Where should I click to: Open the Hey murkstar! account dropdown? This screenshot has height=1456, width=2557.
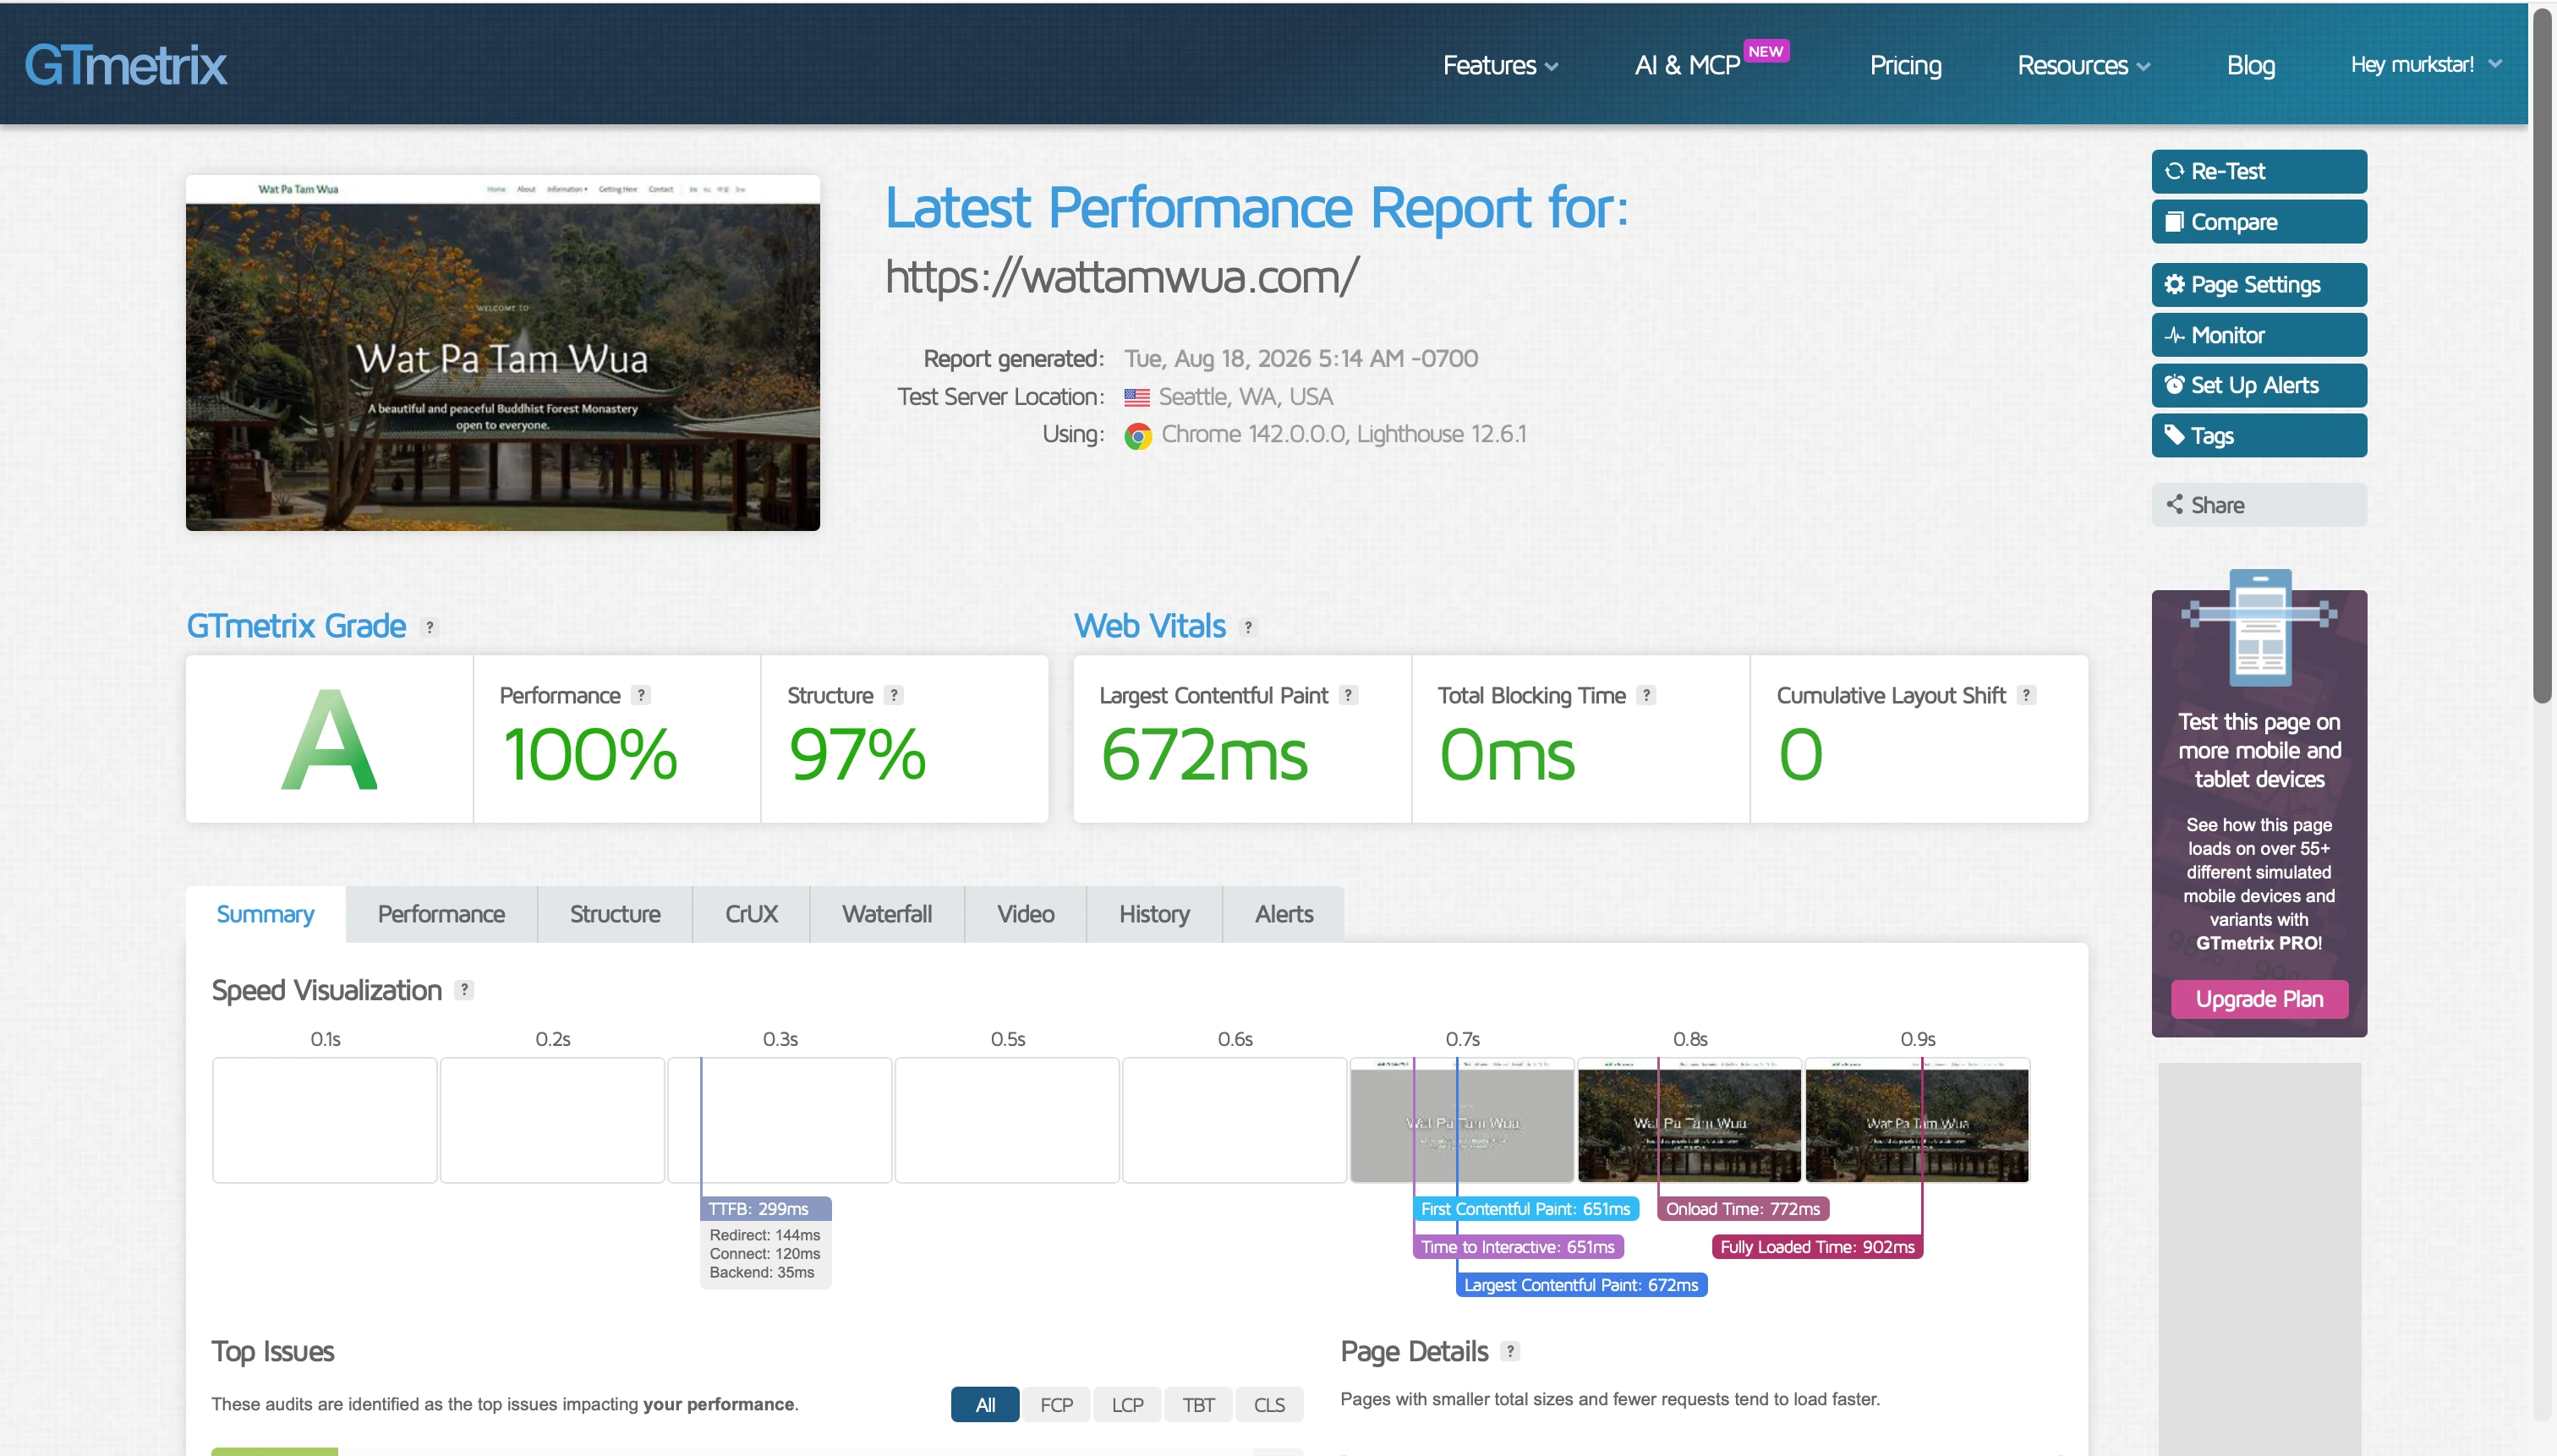click(2426, 64)
